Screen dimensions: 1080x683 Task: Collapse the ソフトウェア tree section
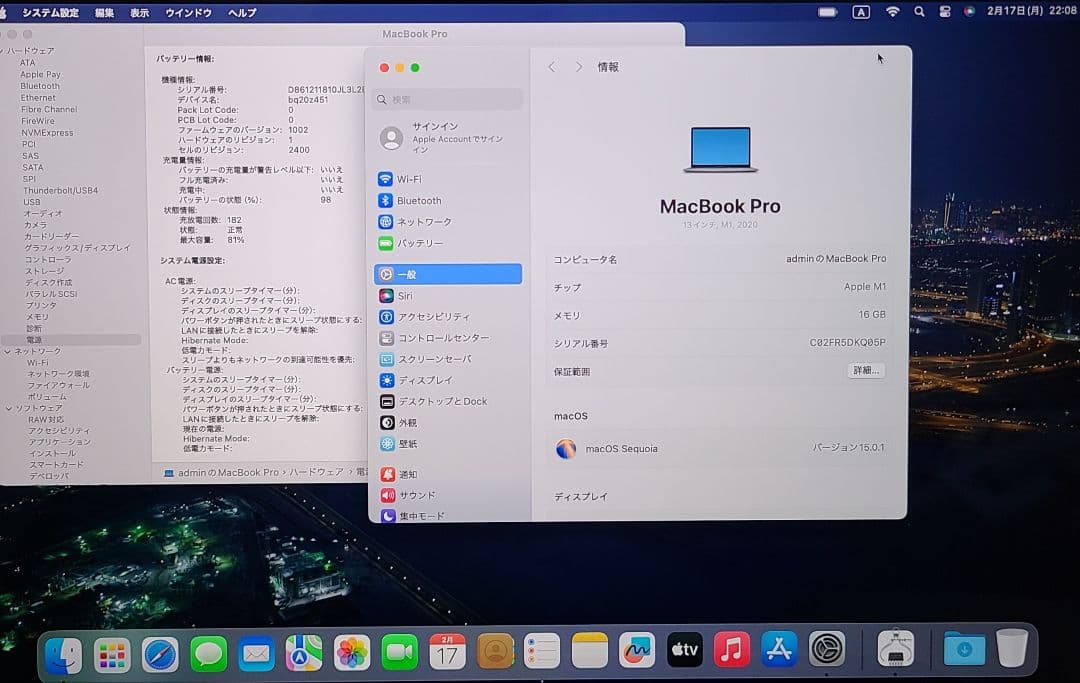[x=7, y=408]
